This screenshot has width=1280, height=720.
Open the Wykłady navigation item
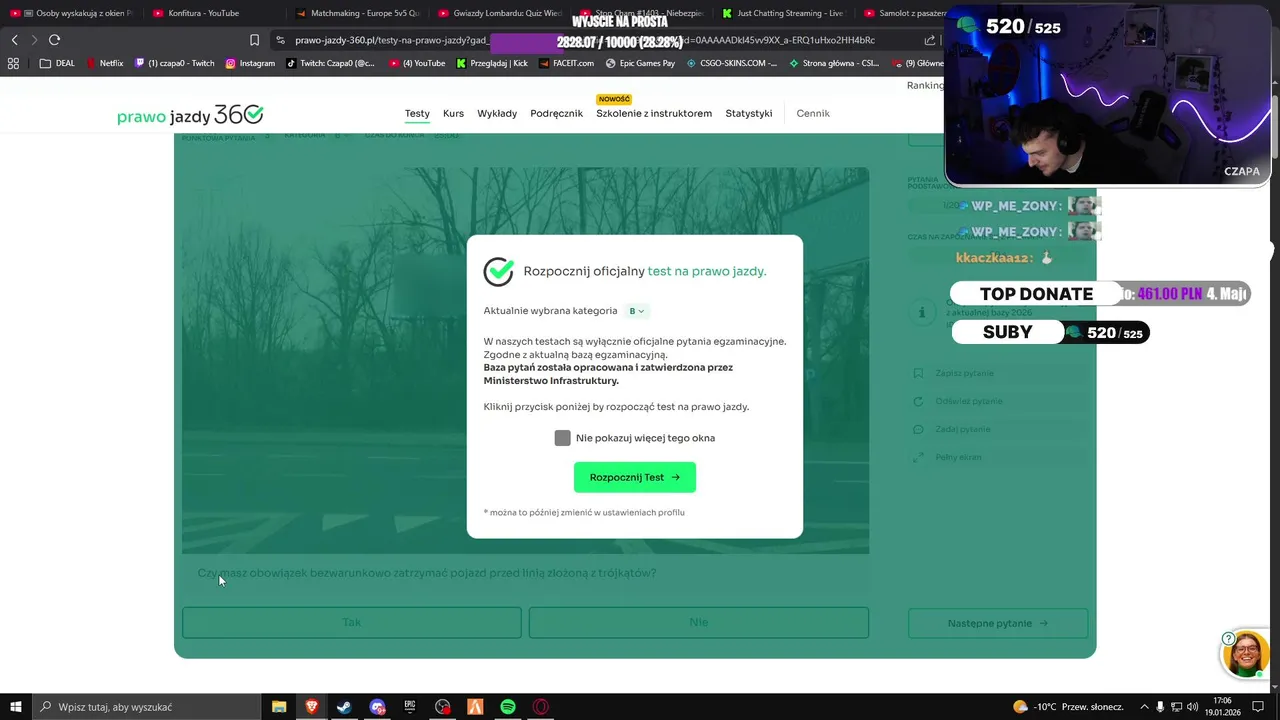pyautogui.click(x=497, y=113)
